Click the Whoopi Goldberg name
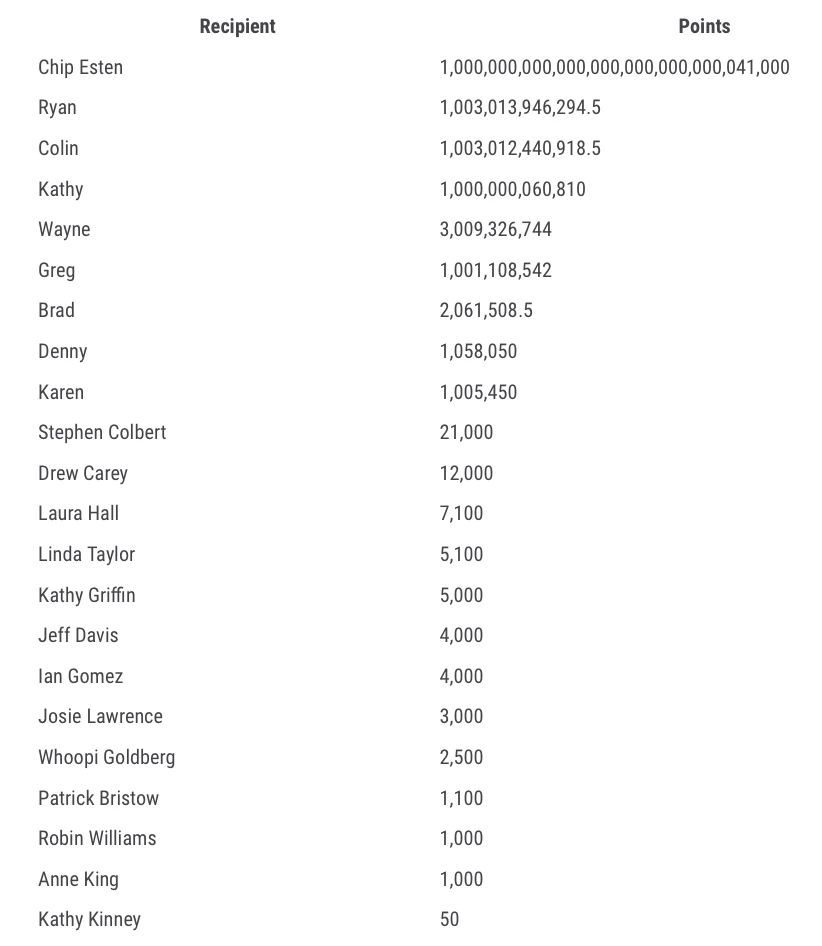Screen dimensions: 822x946 click(x=107, y=757)
